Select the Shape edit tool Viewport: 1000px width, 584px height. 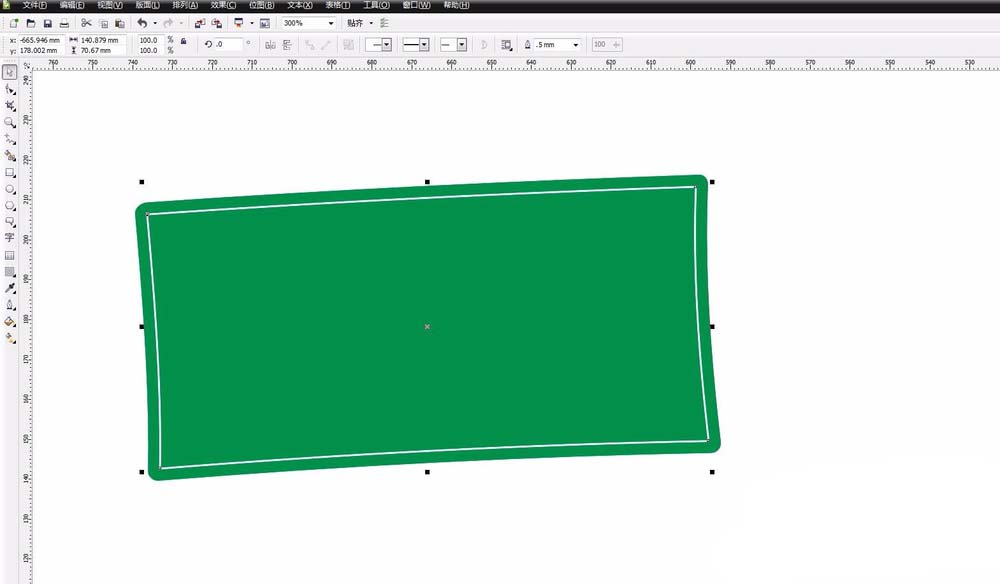[x=10, y=89]
